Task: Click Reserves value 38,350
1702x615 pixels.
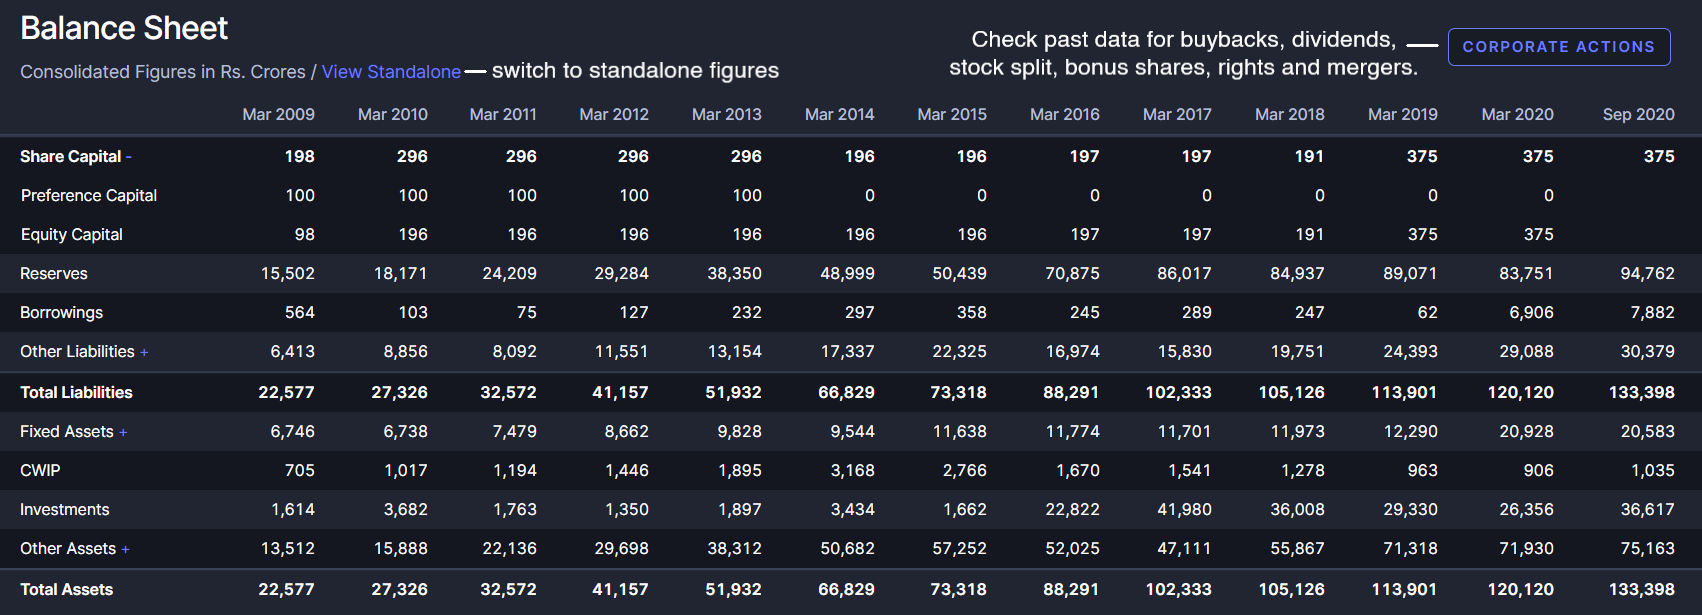Action: (734, 273)
